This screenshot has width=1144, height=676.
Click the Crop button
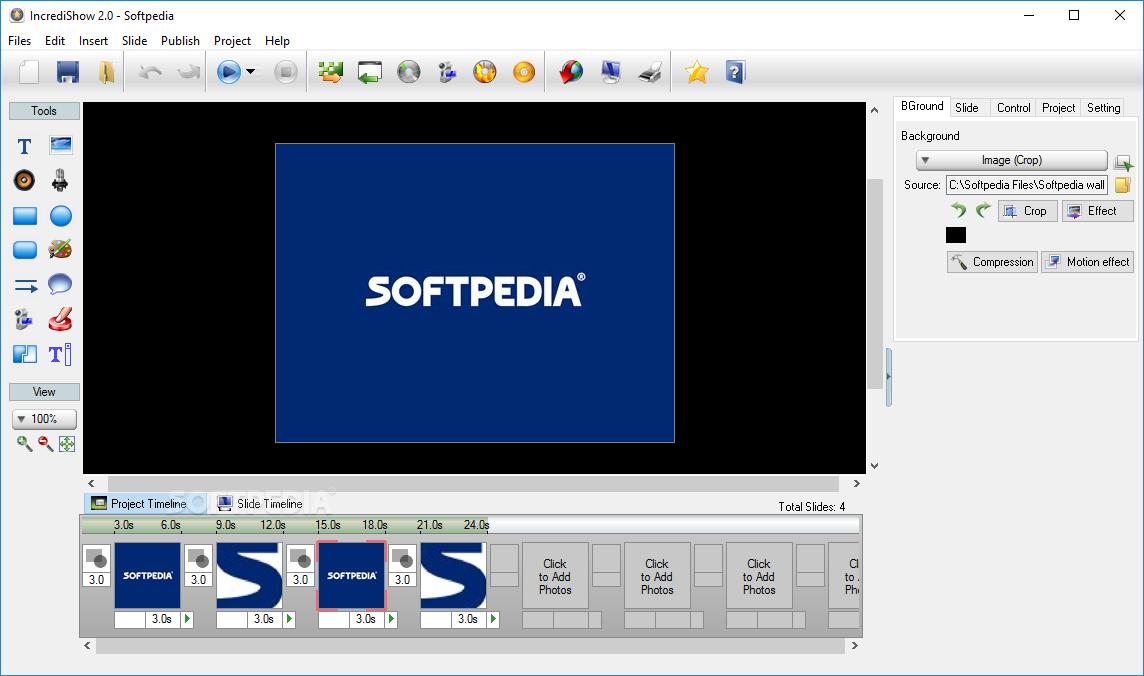[1027, 211]
